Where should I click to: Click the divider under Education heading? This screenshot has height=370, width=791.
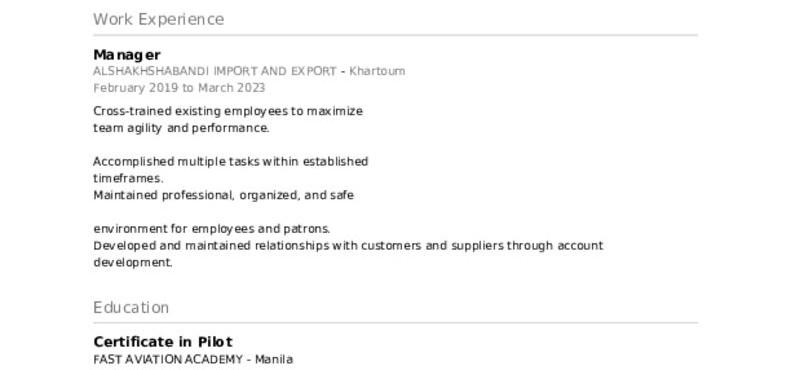(396, 323)
